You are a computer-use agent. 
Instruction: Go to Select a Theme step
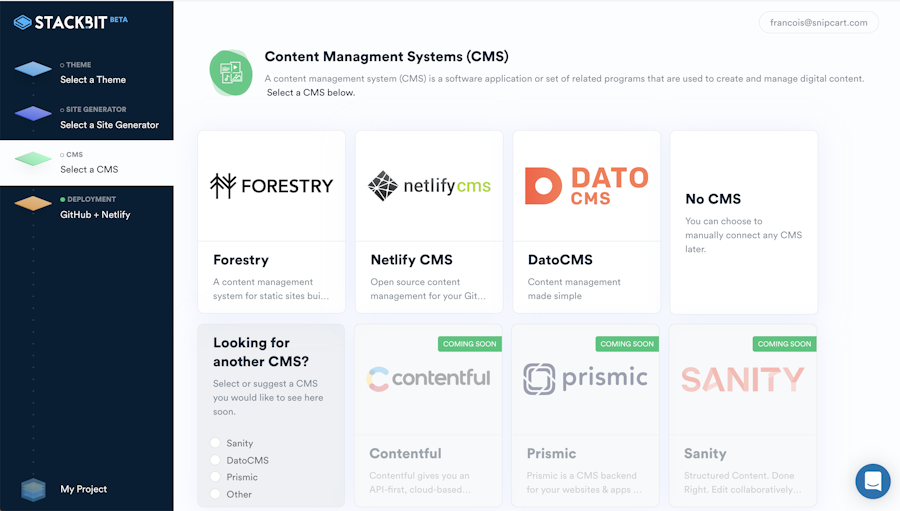click(x=93, y=80)
